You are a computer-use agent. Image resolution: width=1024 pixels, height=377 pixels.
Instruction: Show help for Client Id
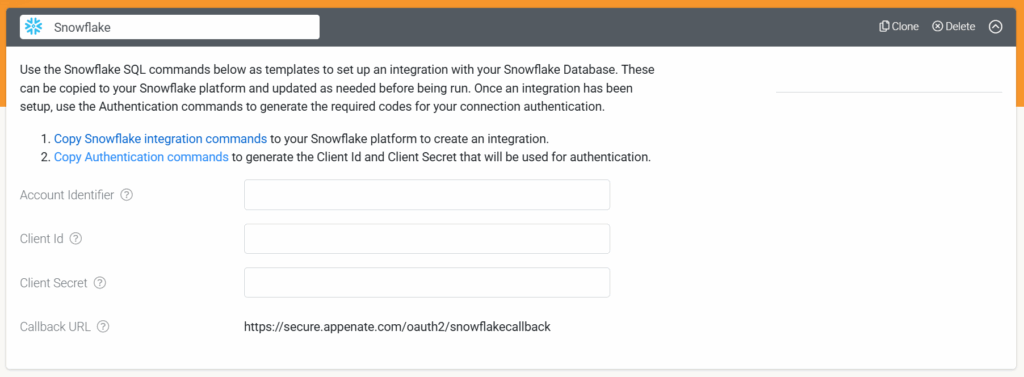76,238
